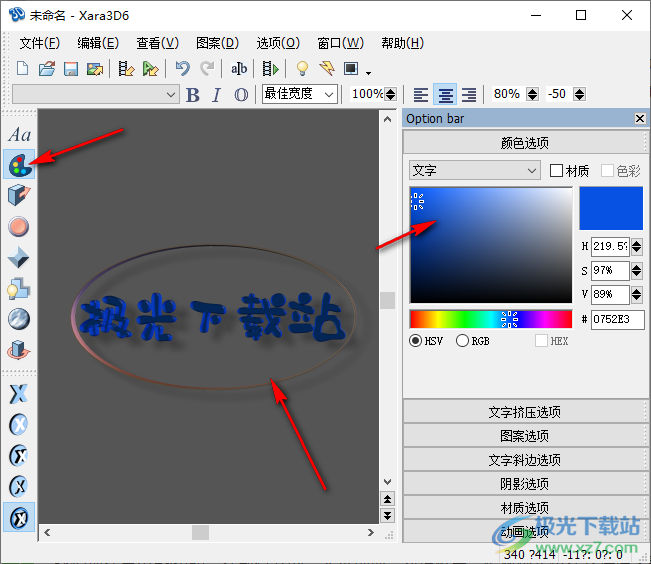Open the round button design tool
This screenshot has height=564, width=651.
[19, 227]
